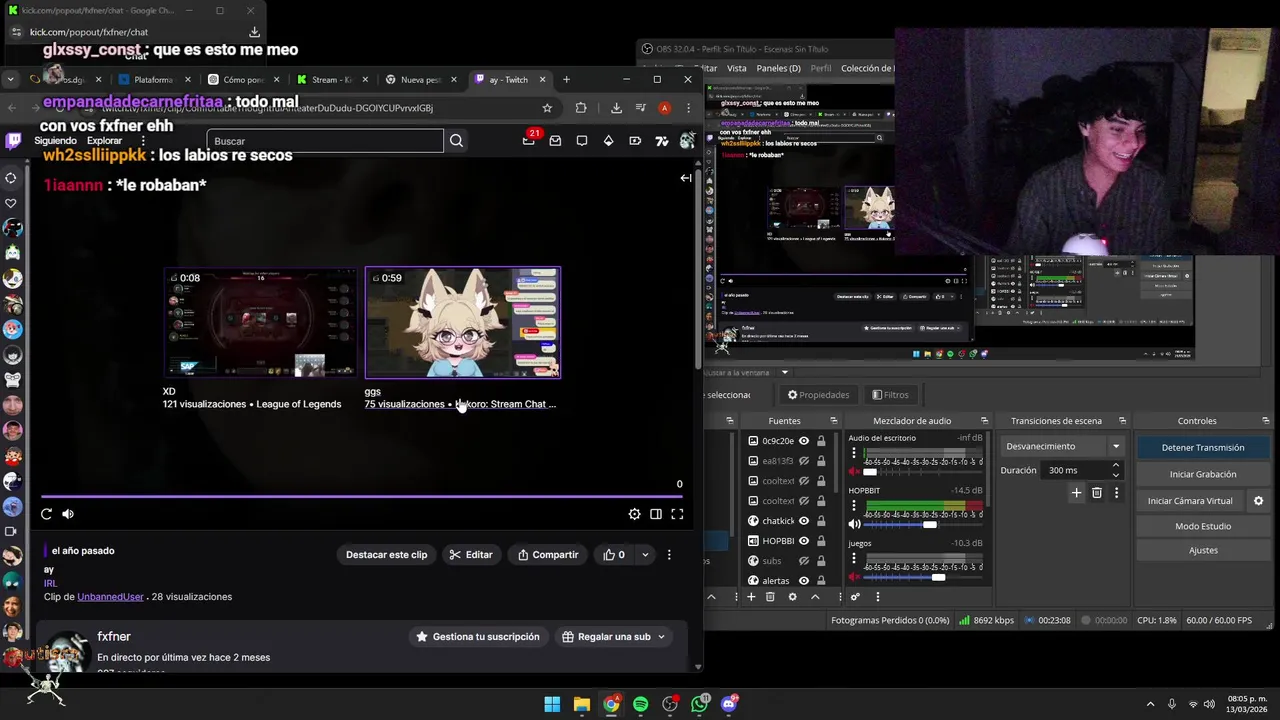The width and height of the screenshot is (1280, 720).
Task: Toggle lock on the 0c9c20e source
Action: [821, 441]
